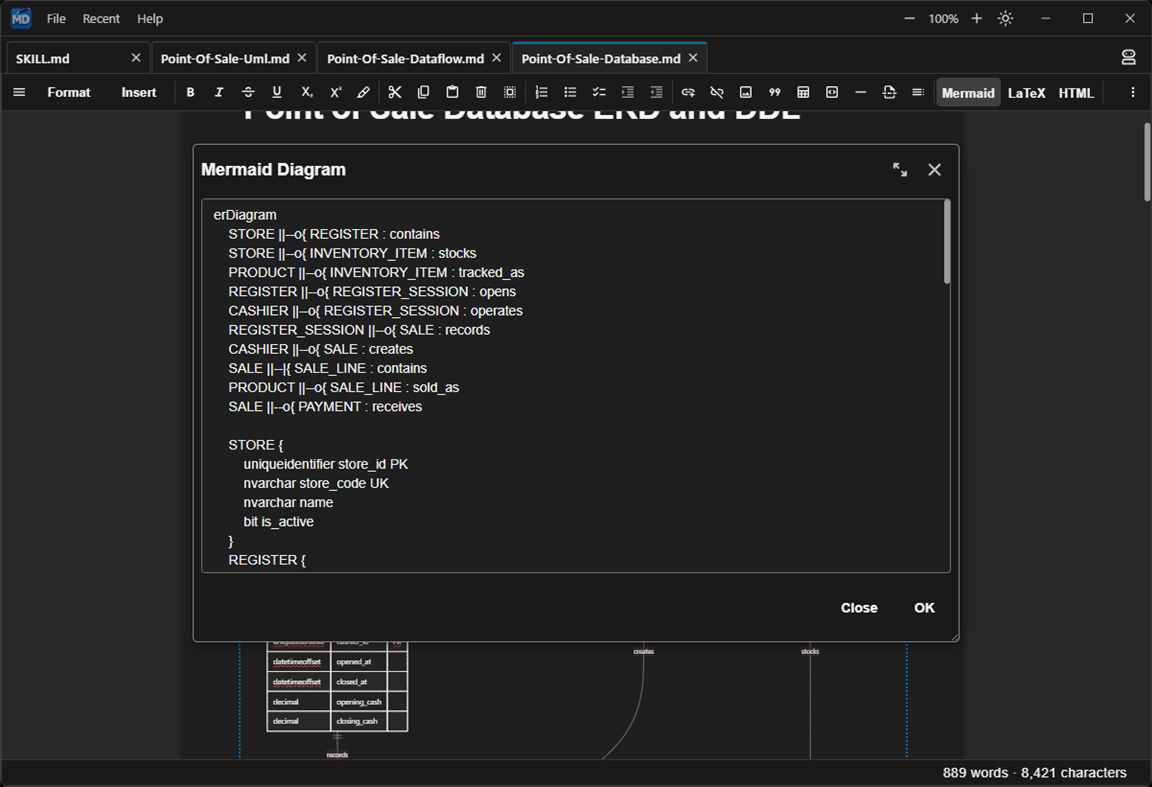Click the Close button in the dialog

(859, 608)
